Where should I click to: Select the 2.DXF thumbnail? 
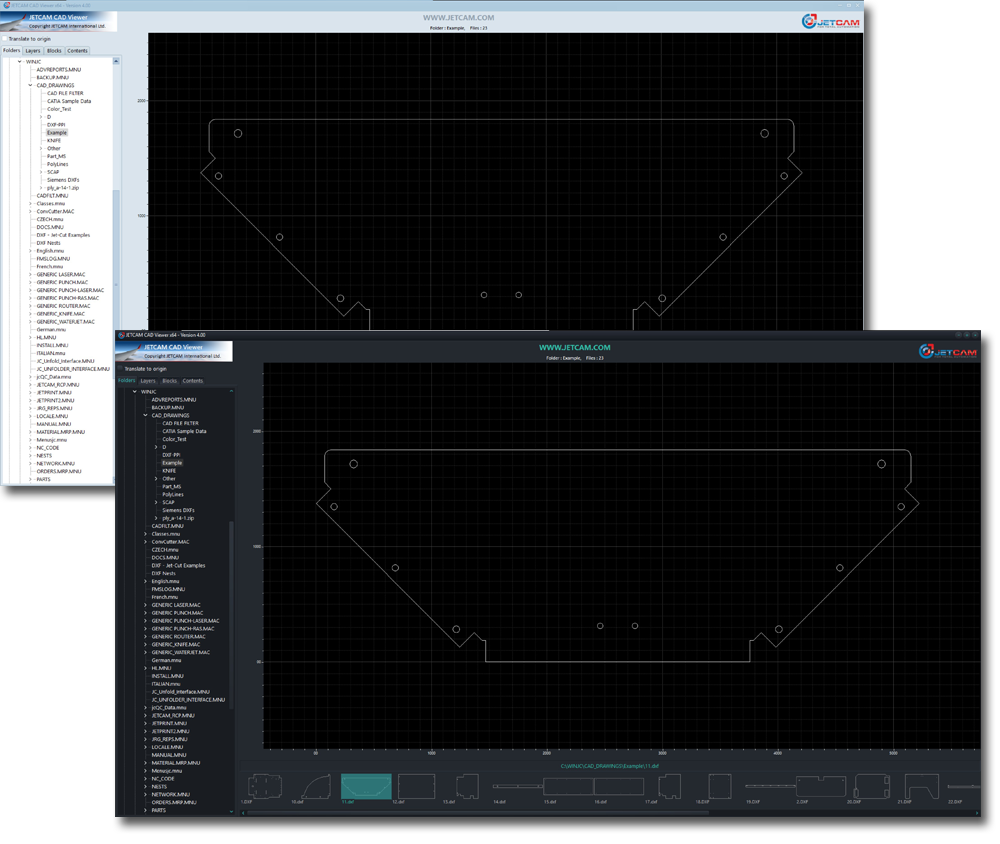821,787
